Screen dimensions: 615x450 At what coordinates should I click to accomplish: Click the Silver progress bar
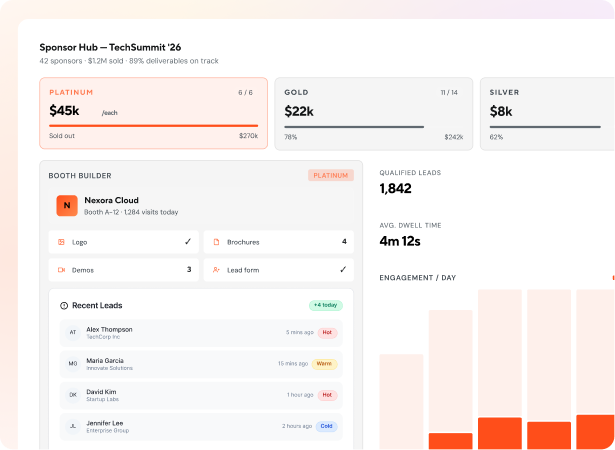pyautogui.click(x=545, y=127)
